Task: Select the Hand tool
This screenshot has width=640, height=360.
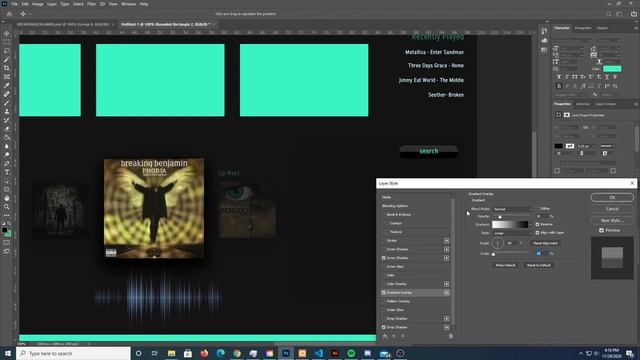Action: [7, 198]
